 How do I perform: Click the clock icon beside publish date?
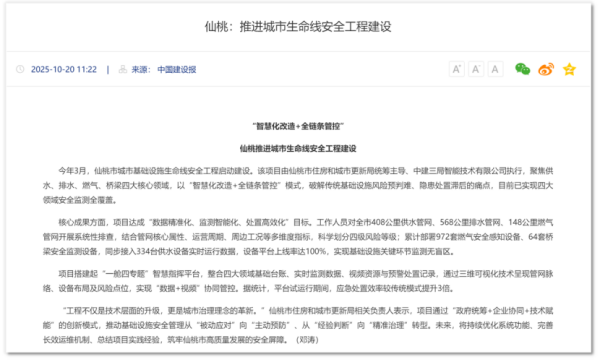20,69
